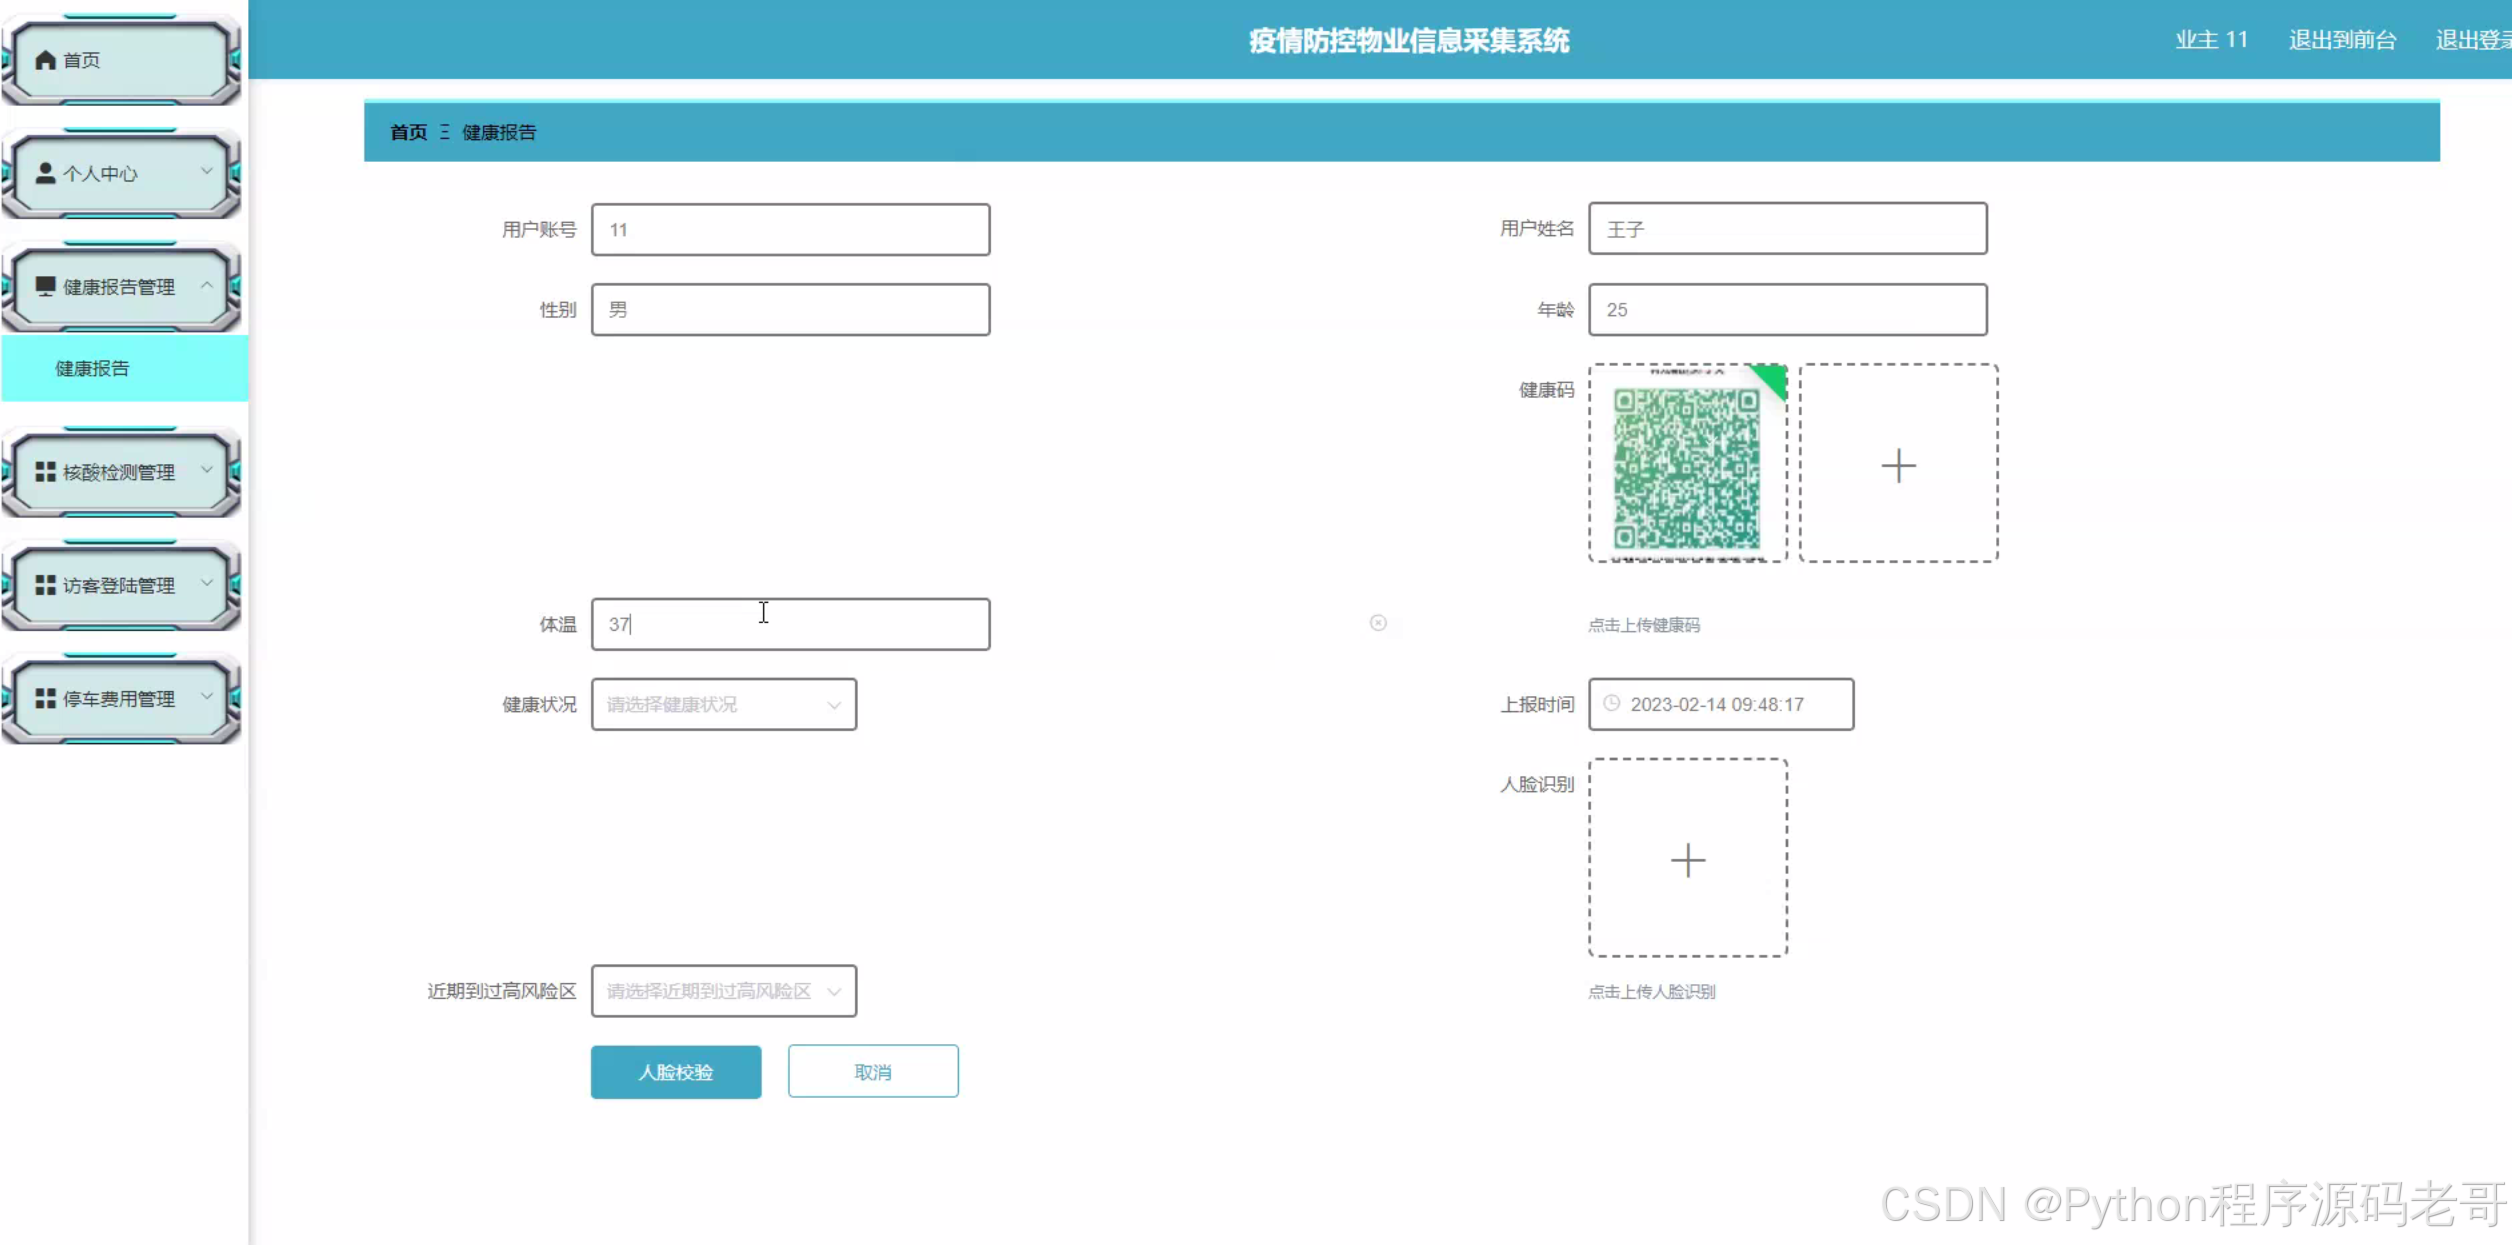The image size is (2512, 1245).
Task: Click the person icon for 个人中心
Action: 45,173
